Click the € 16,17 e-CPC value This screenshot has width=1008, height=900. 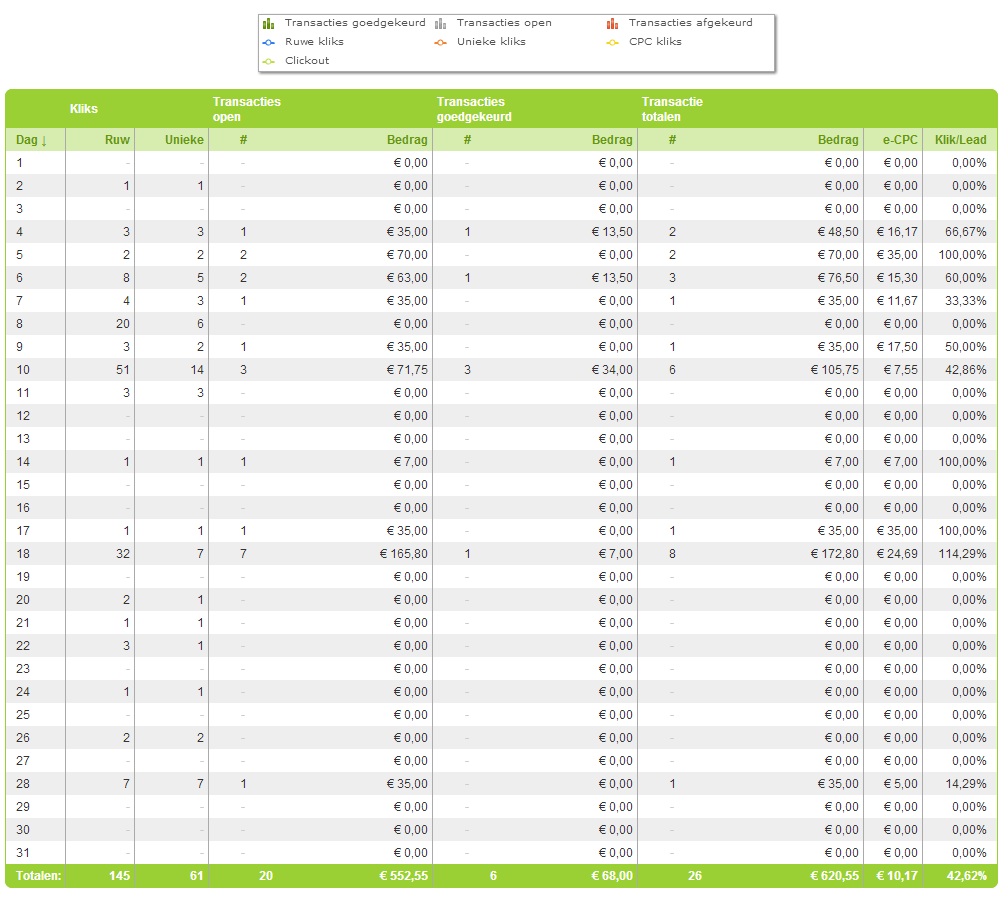coord(897,232)
